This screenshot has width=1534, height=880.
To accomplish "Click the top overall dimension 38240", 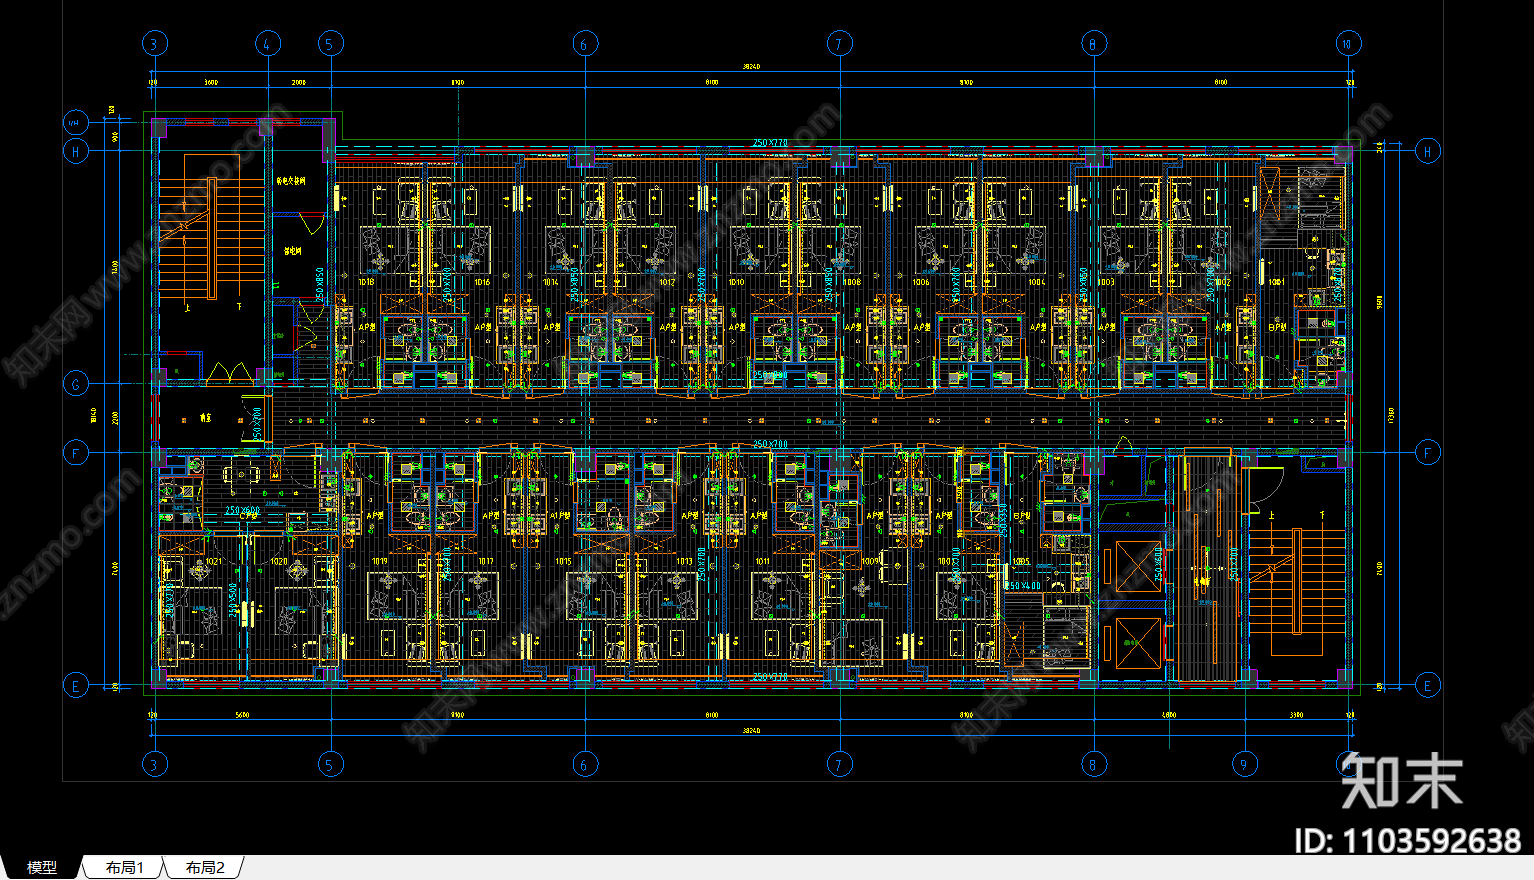I will coord(751,67).
